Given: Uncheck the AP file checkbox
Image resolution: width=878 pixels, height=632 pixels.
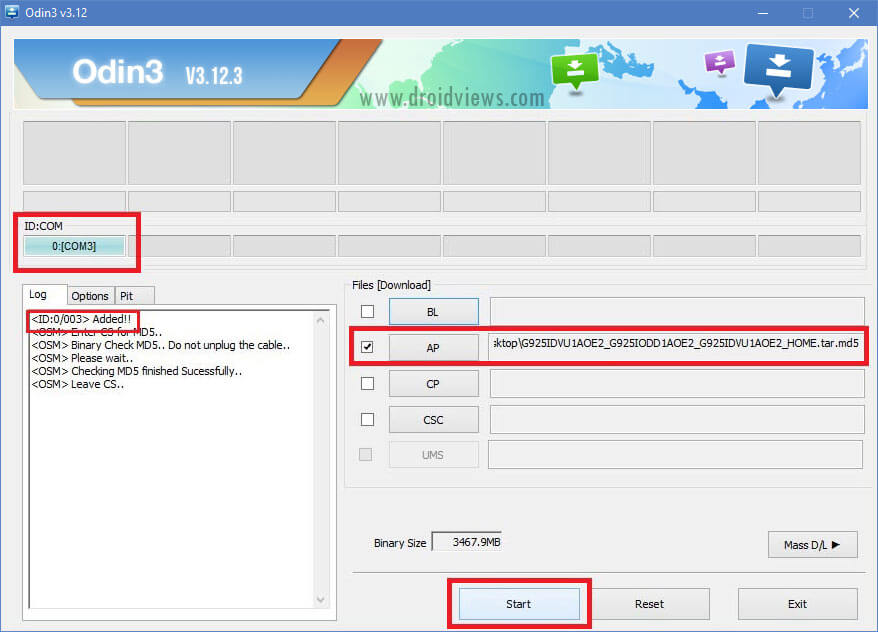Looking at the screenshot, I should (x=367, y=347).
